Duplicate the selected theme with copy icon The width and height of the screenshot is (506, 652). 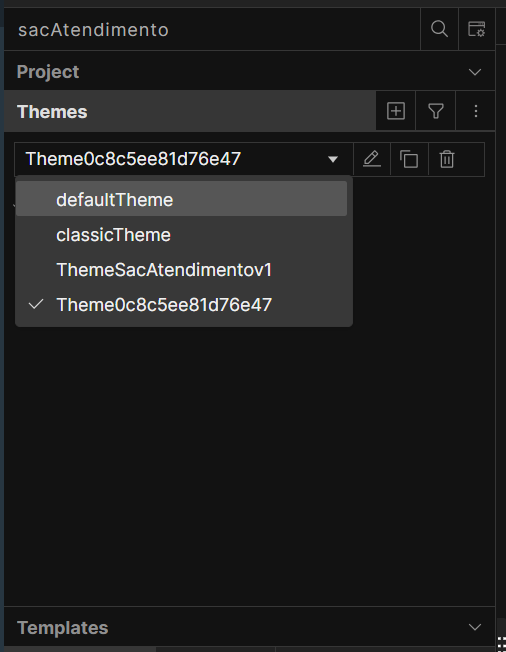[409, 159]
